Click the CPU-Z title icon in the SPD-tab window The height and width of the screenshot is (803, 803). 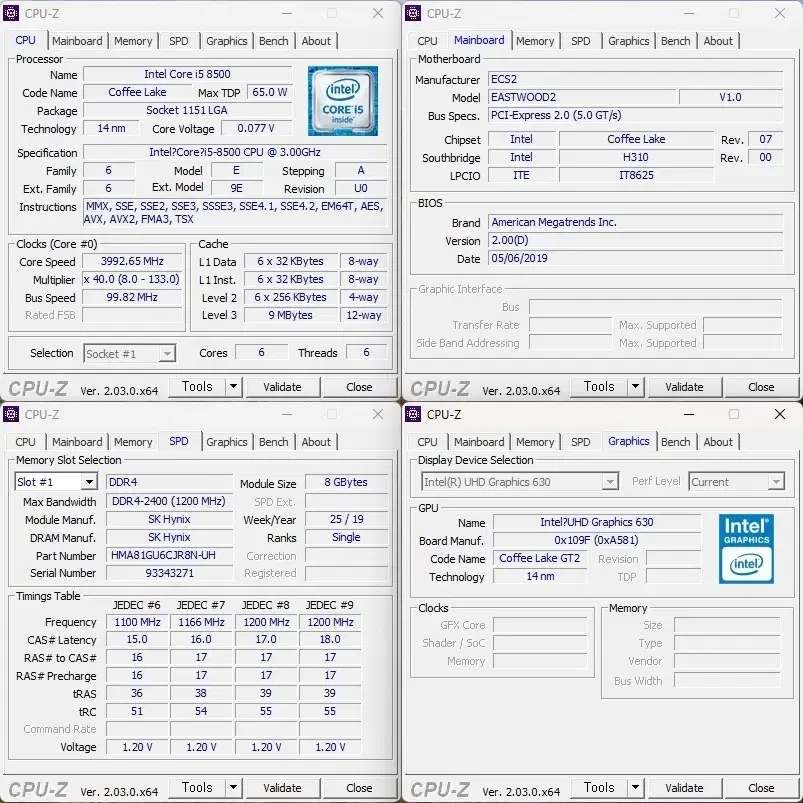point(11,414)
